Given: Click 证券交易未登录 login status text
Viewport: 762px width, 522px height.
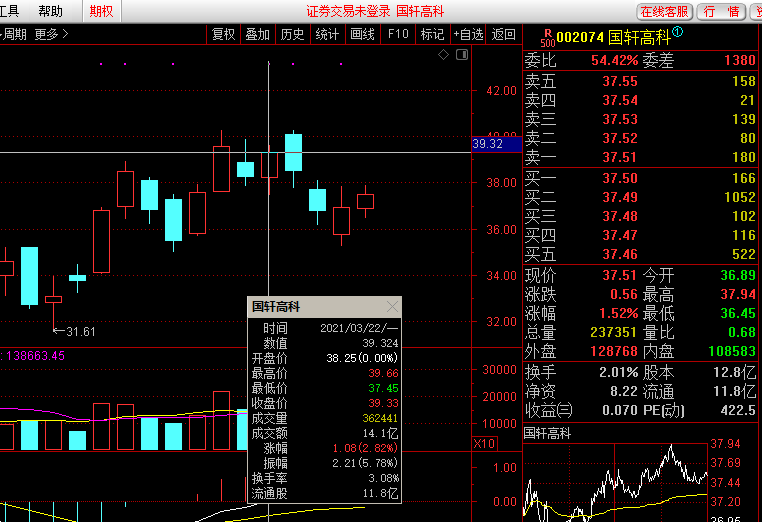Looking at the screenshot, I should (x=348, y=11).
